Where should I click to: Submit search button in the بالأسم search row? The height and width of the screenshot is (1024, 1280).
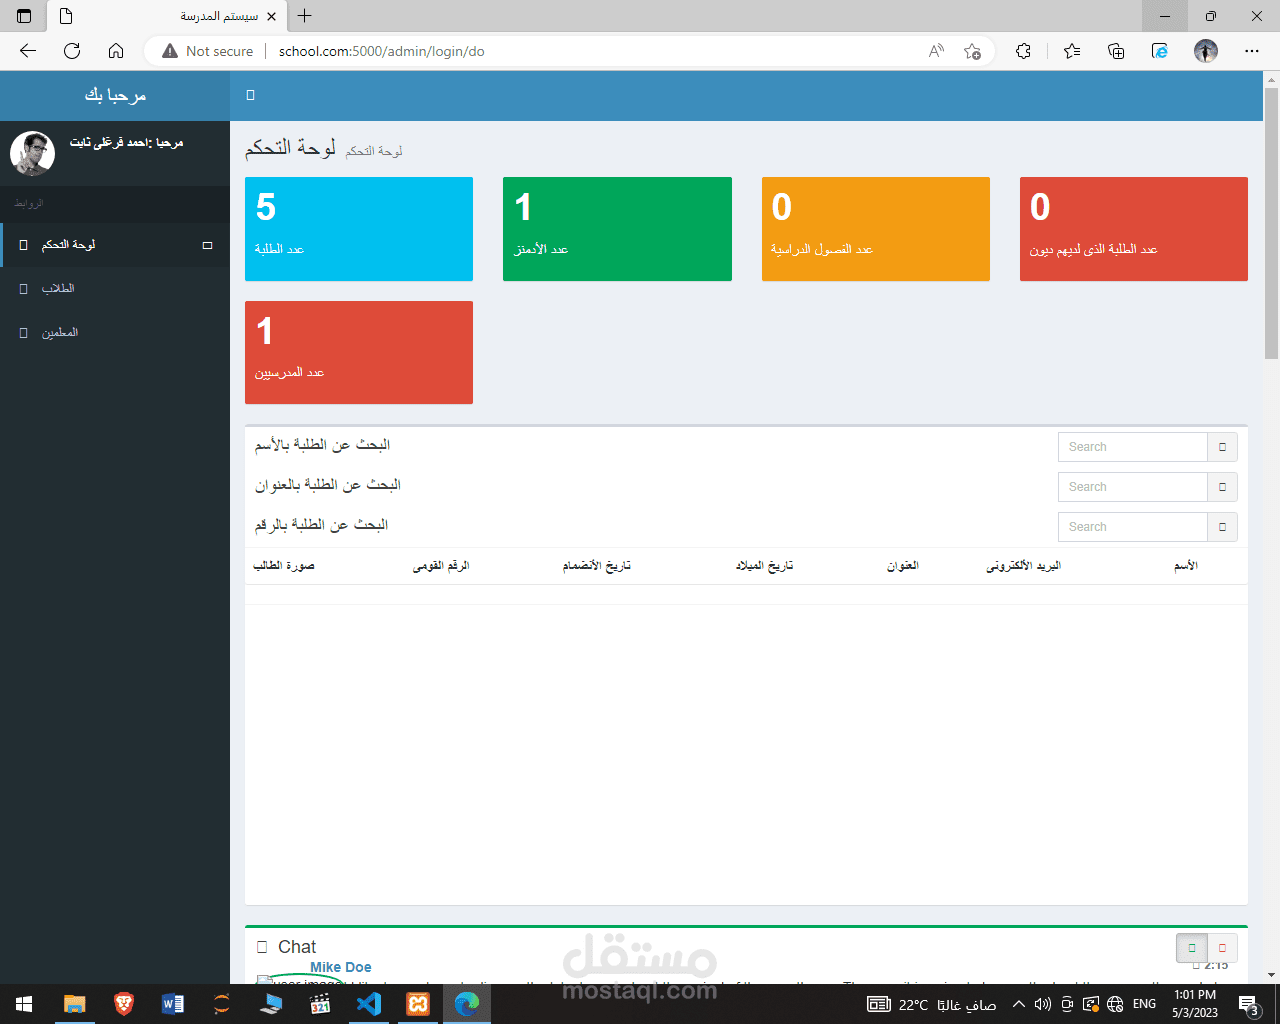[x=1222, y=447]
